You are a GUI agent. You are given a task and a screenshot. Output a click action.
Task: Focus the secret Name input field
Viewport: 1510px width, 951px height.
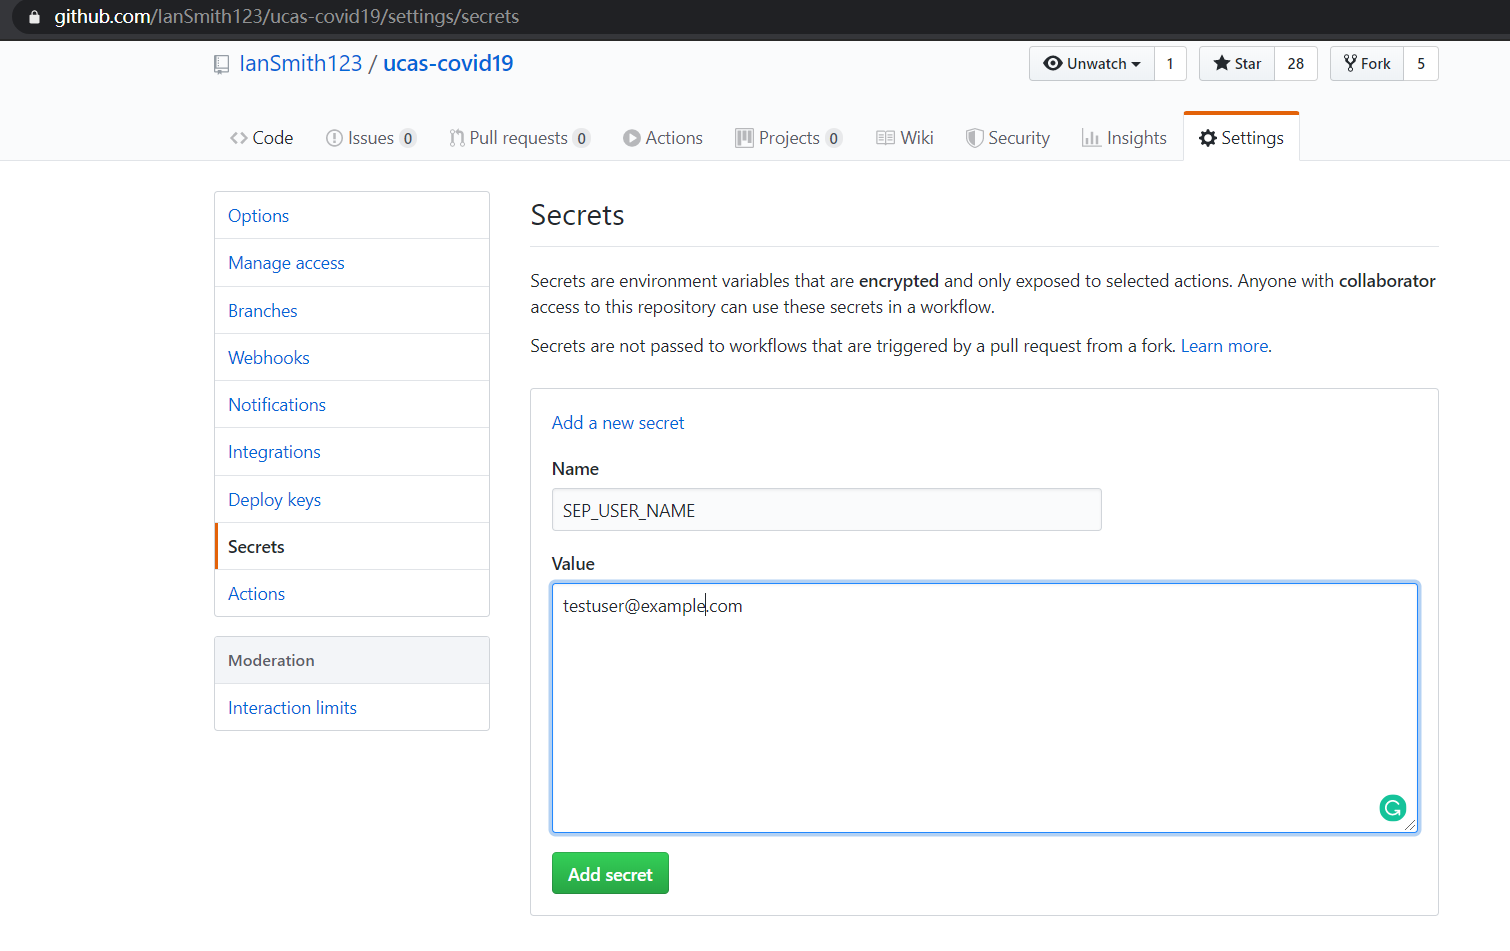826,510
